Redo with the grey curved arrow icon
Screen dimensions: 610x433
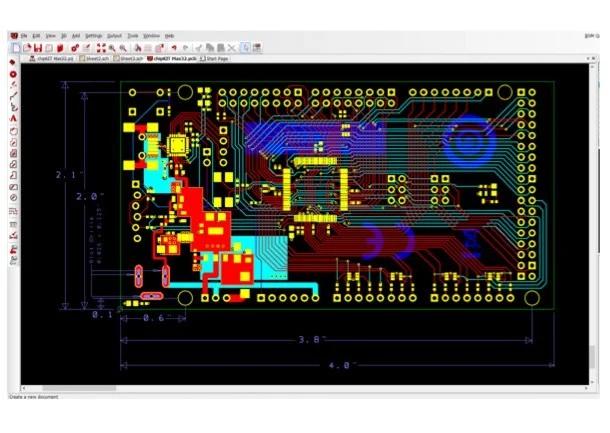[185, 48]
